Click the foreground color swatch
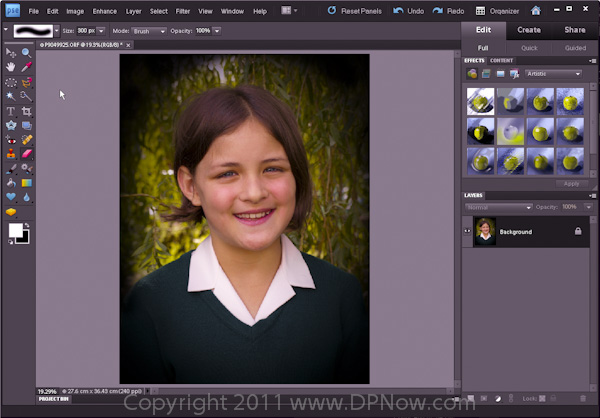The width and height of the screenshot is (600, 418). (x=15, y=230)
